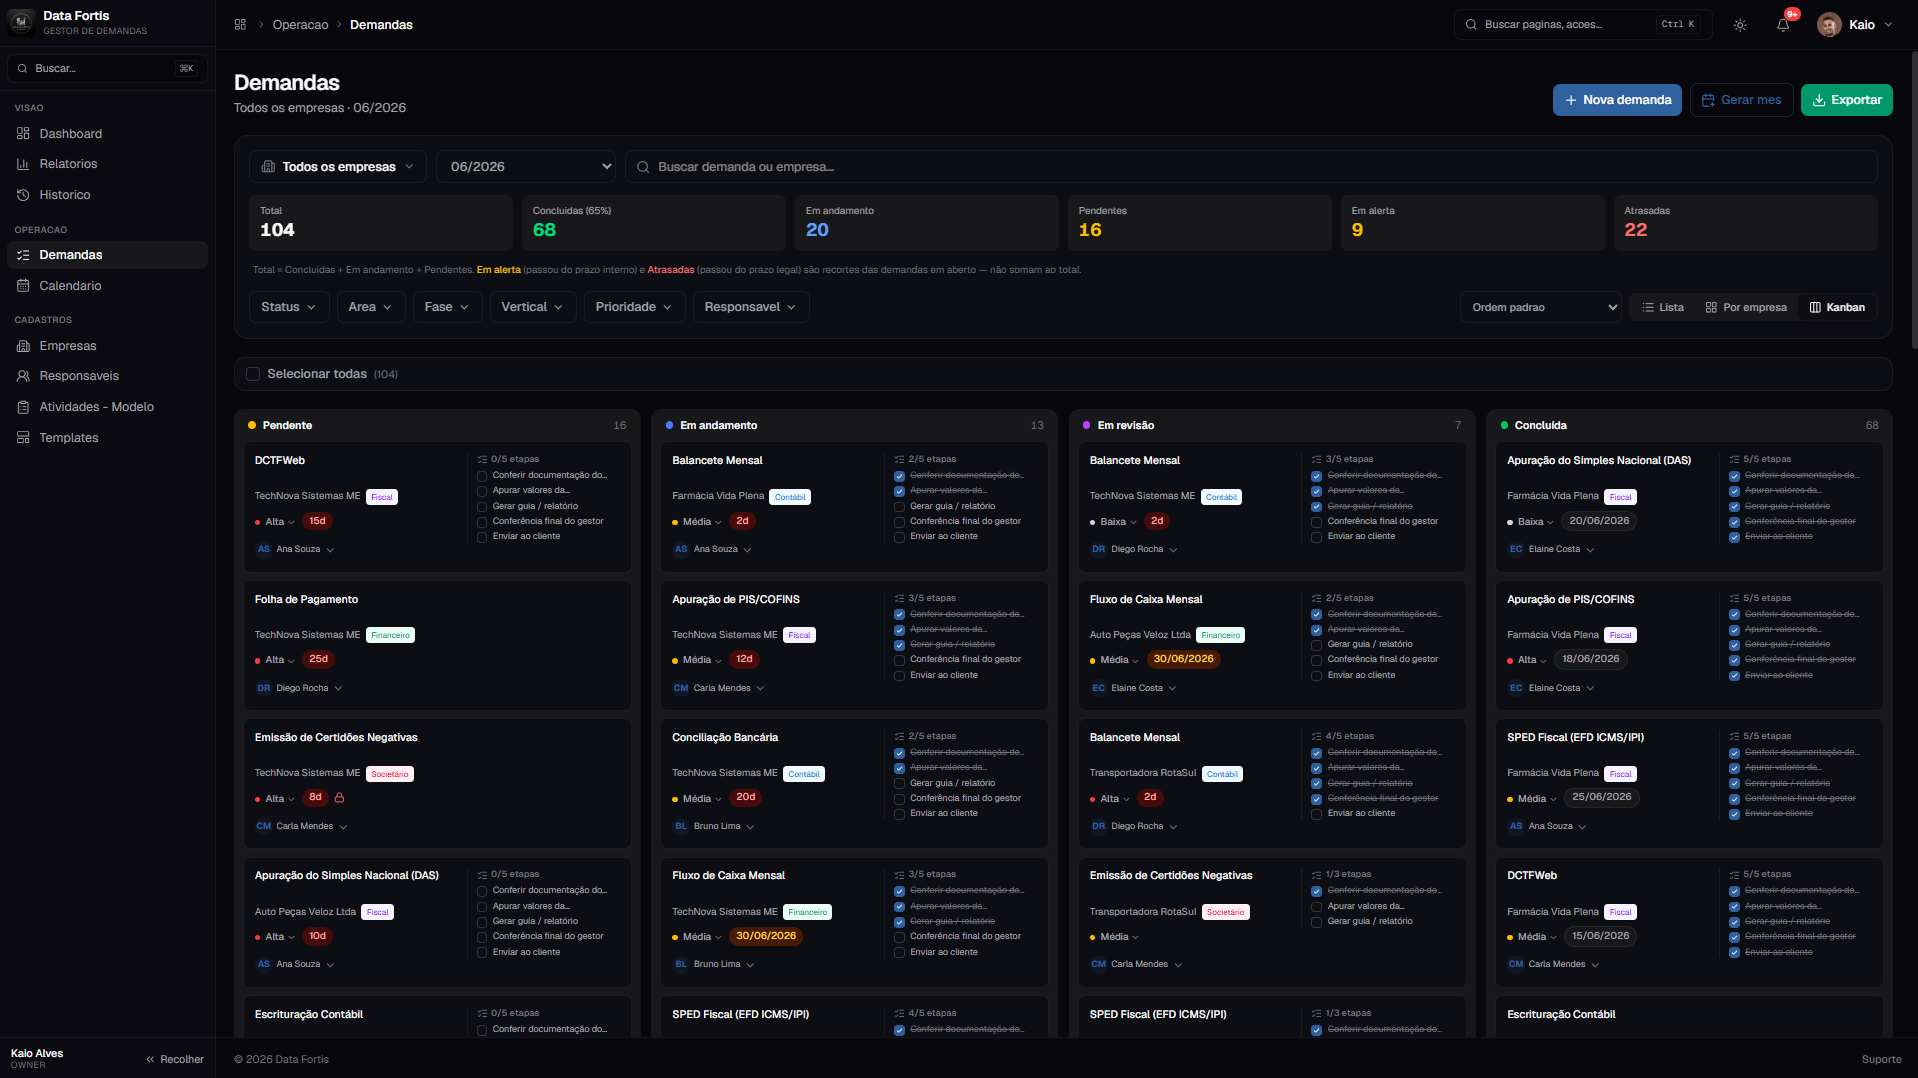Open Relatorios in the sidebar
Screen dimensions: 1918x1078
pos(107,164)
